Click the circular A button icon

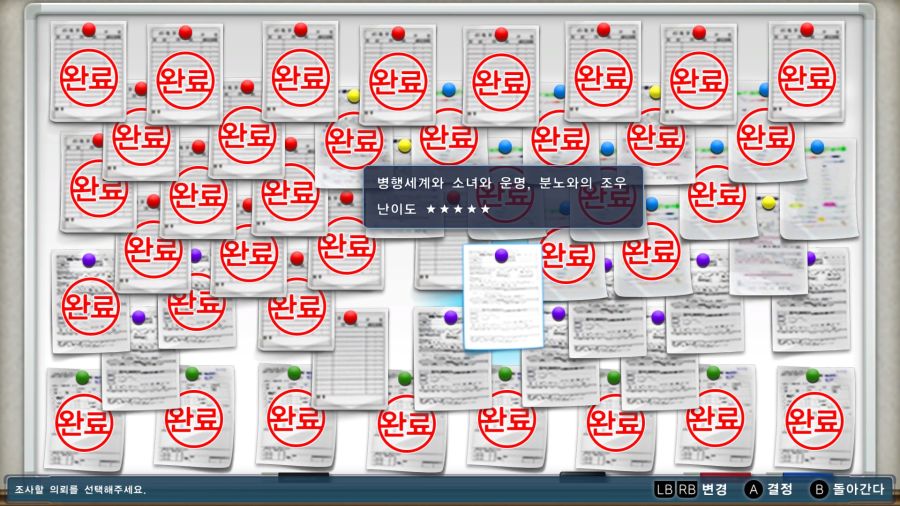click(753, 489)
